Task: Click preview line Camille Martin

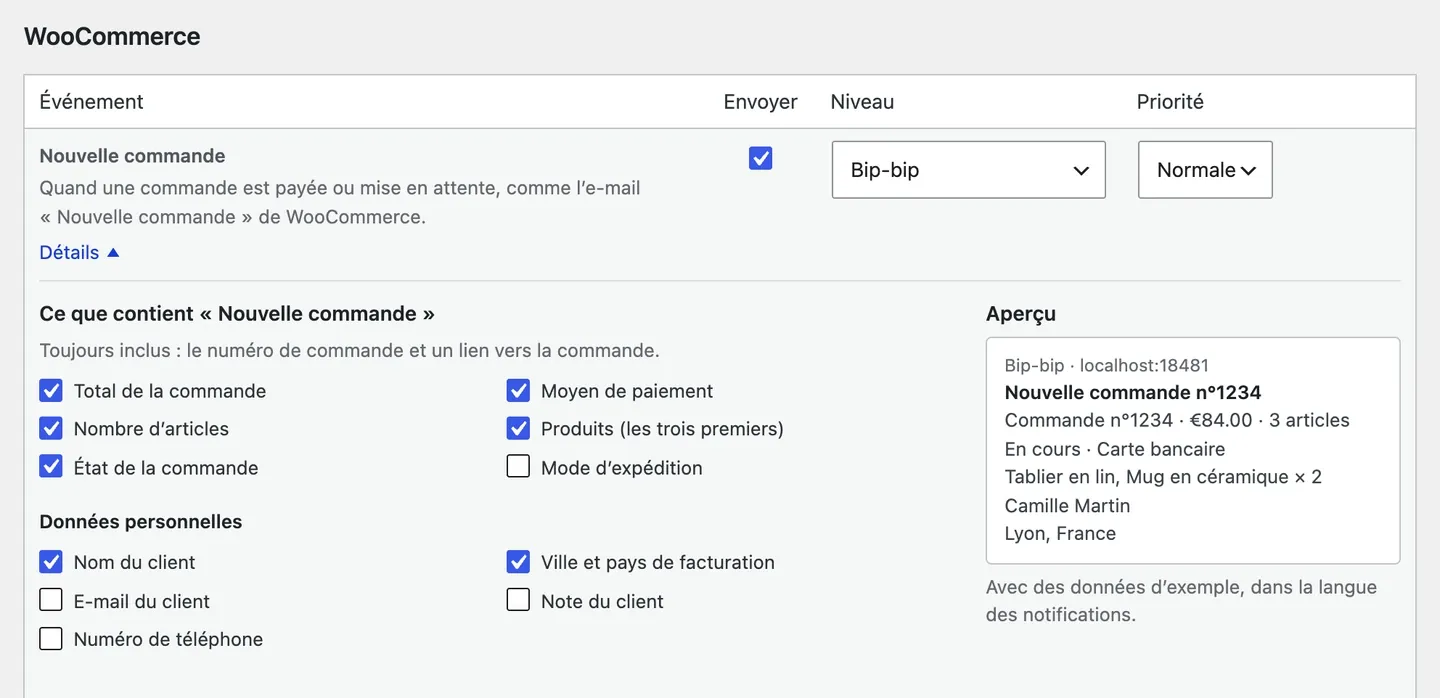Action: tap(1067, 505)
